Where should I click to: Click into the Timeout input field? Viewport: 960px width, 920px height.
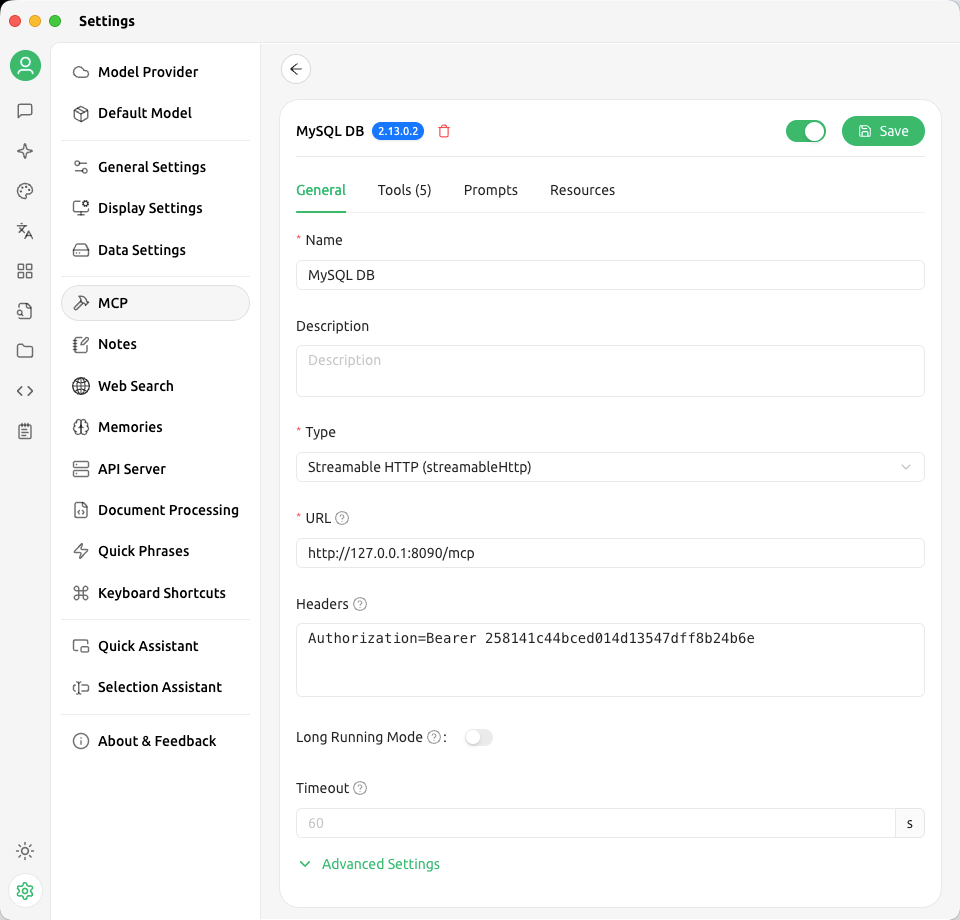click(595, 823)
